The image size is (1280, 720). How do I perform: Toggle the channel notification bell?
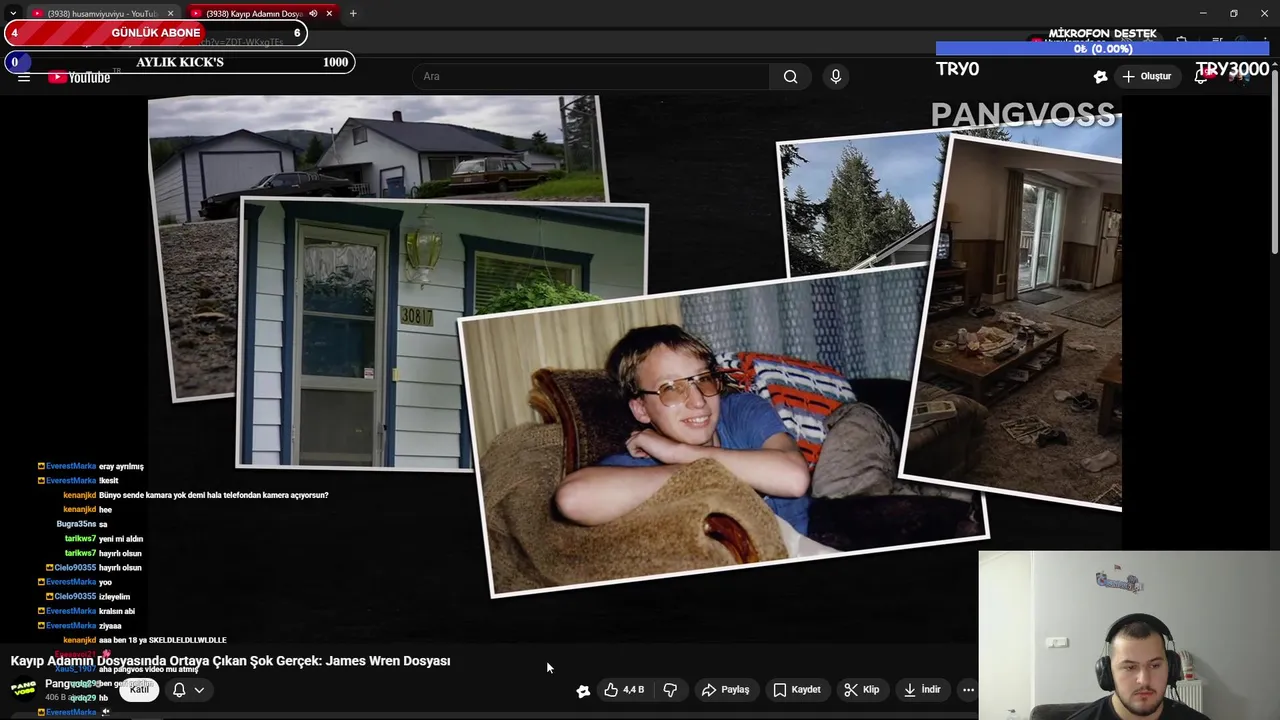click(179, 690)
